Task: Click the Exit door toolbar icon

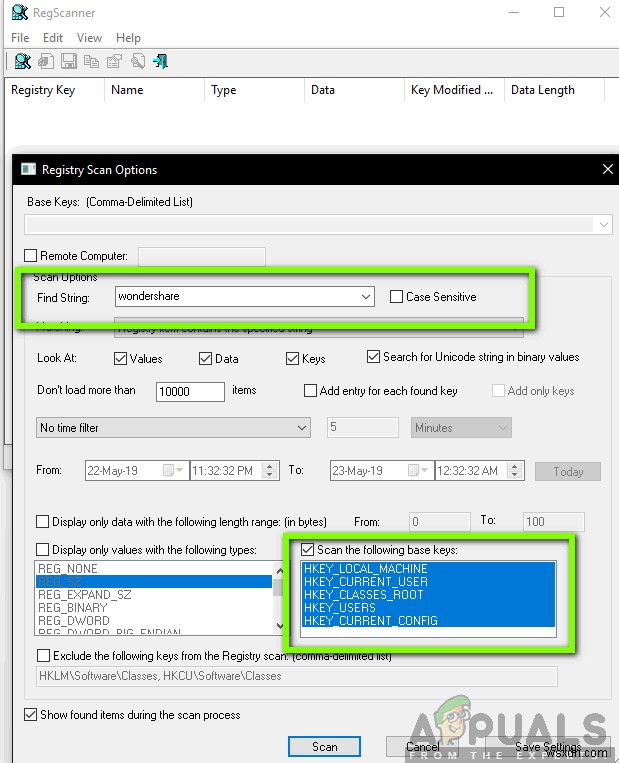Action: 161,61
